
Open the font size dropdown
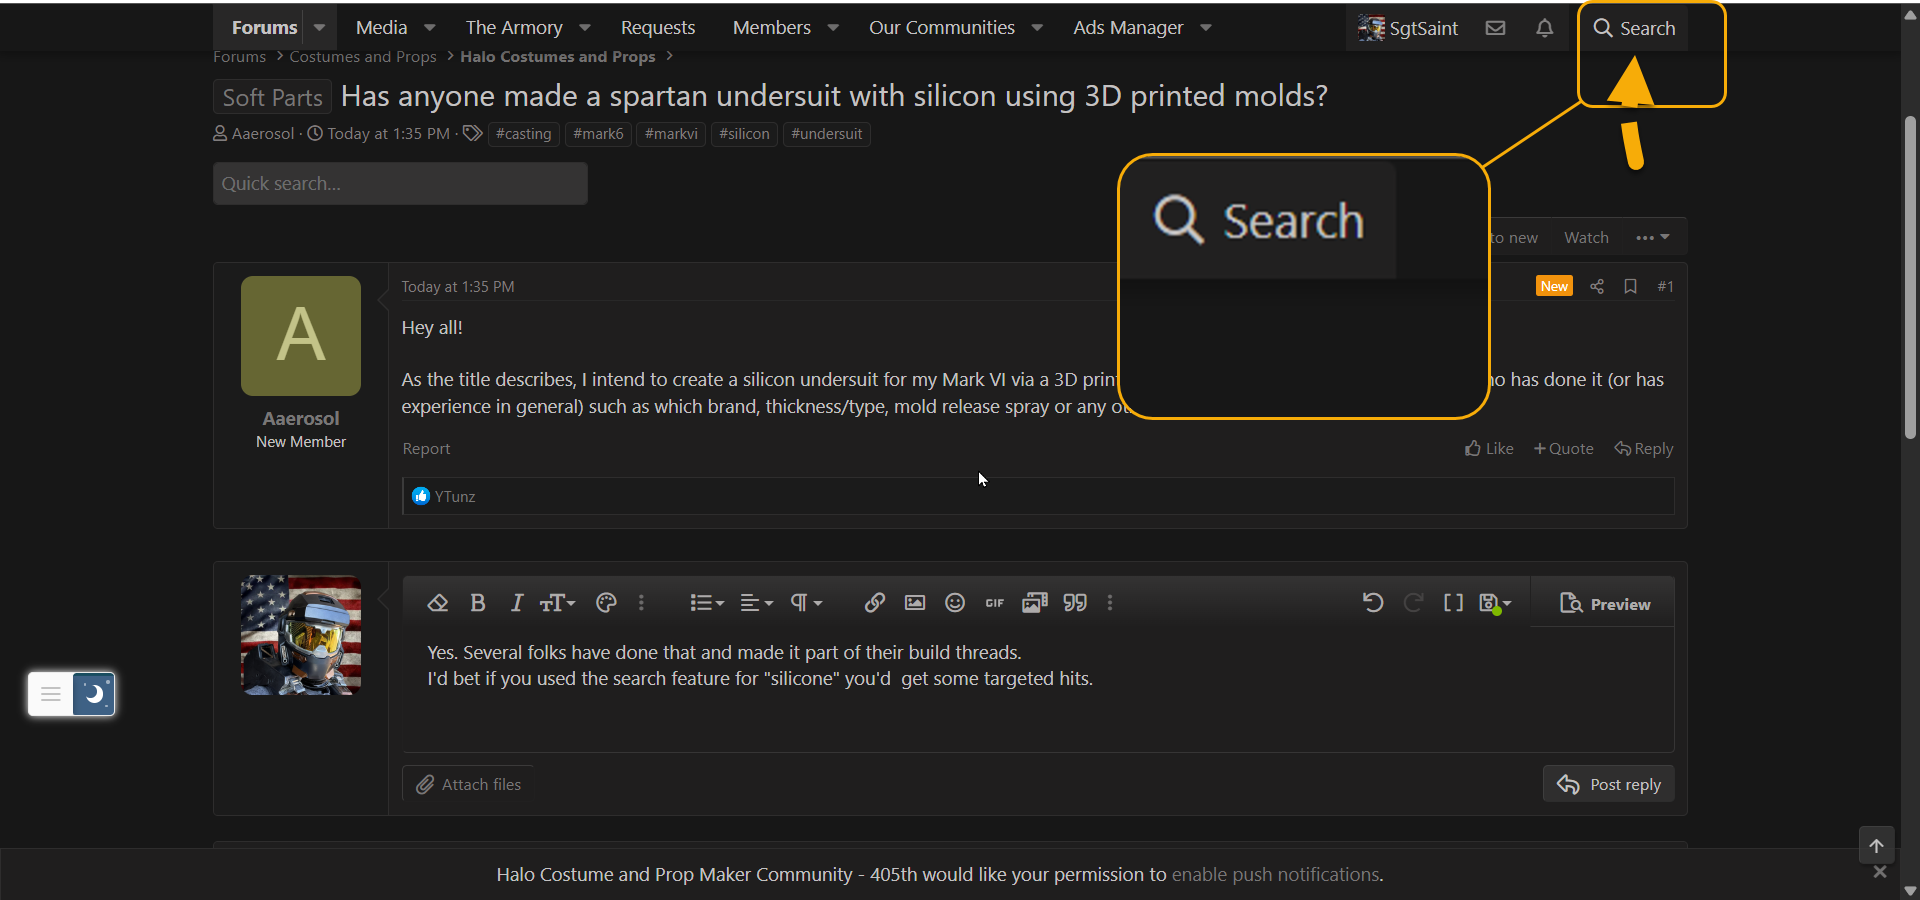557,603
